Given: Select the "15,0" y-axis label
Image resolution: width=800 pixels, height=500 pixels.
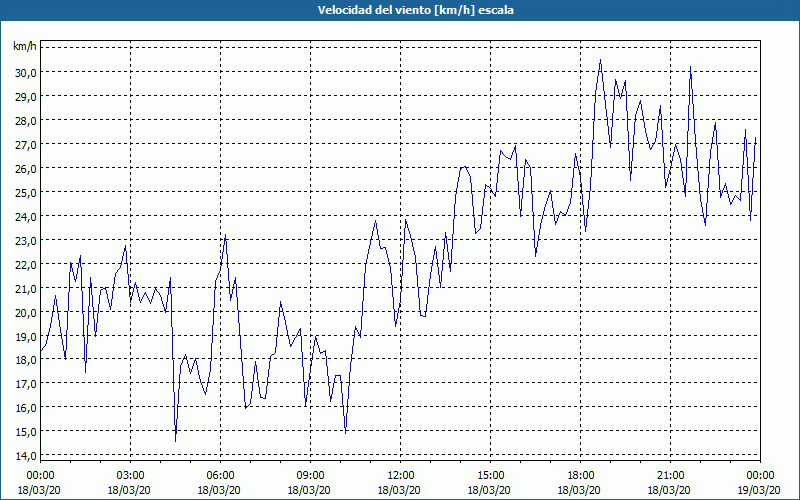Looking at the screenshot, I should point(26,432).
